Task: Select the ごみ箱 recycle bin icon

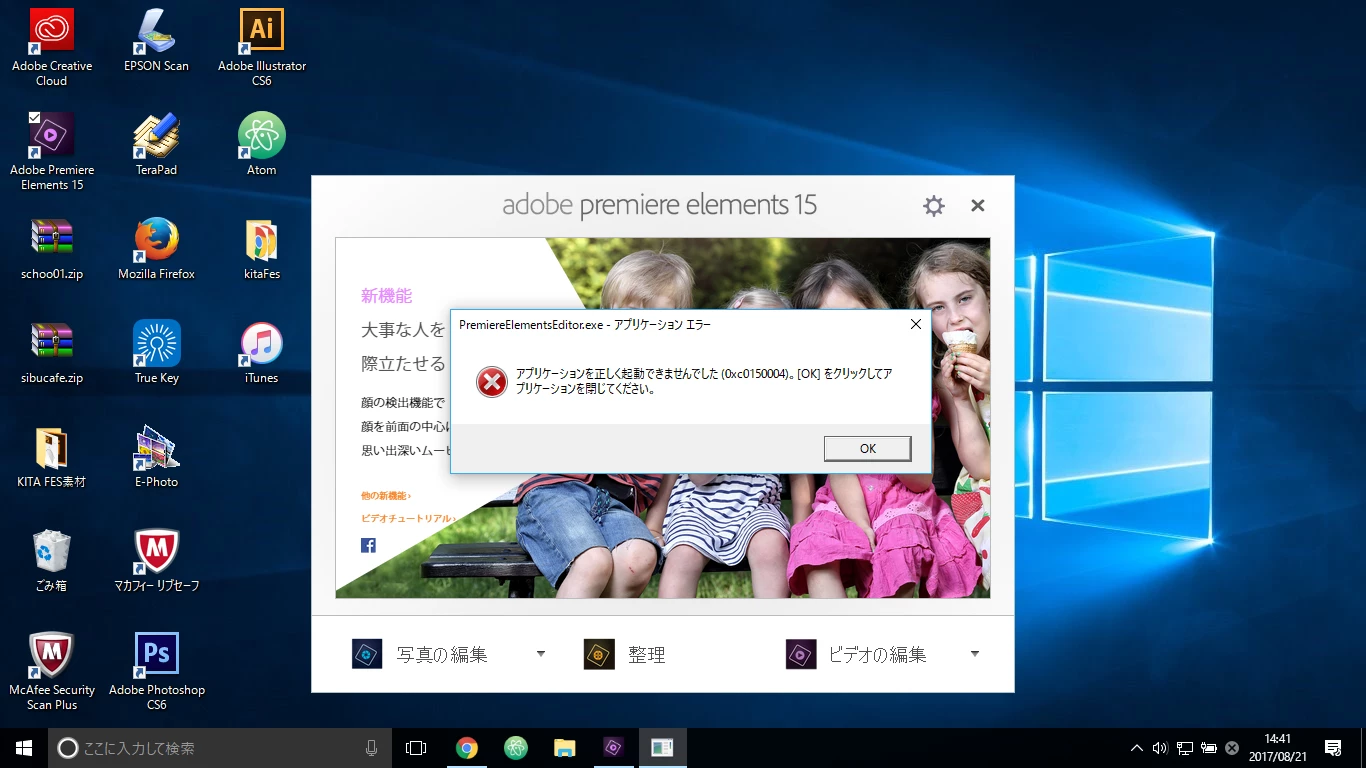Action: pyautogui.click(x=52, y=560)
